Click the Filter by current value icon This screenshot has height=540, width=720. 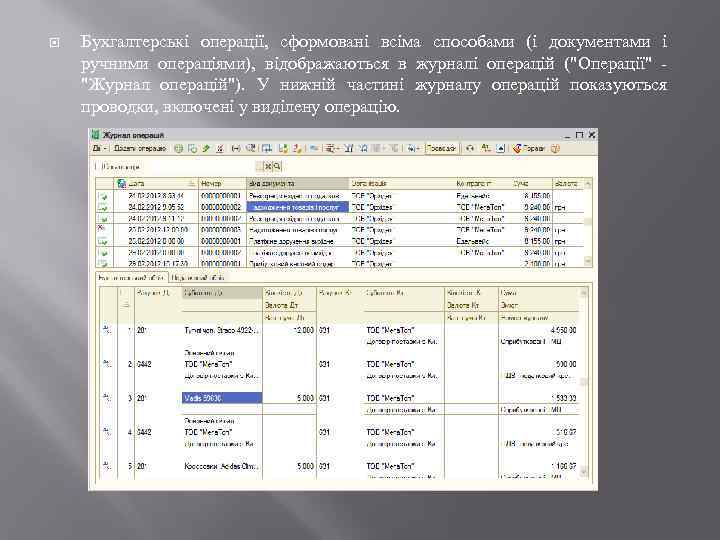pos(364,148)
